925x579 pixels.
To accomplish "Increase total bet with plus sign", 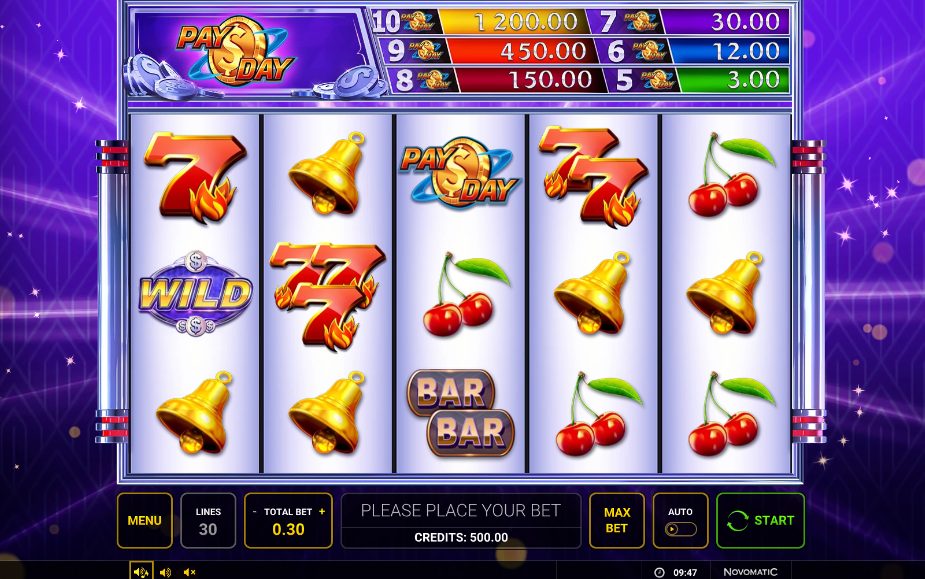I will pos(322,512).
